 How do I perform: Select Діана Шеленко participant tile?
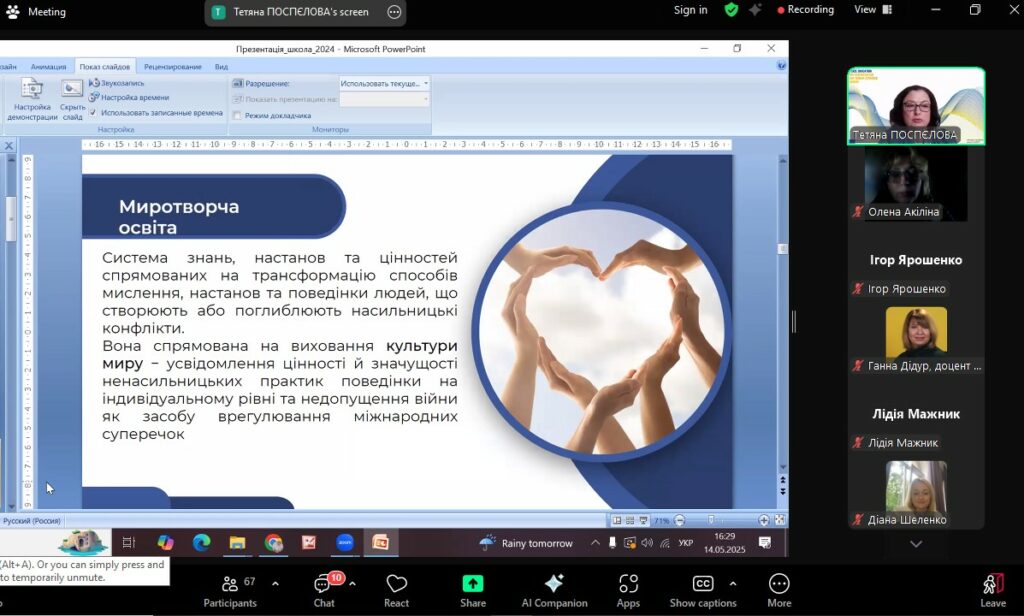click(x=916, y=493)
